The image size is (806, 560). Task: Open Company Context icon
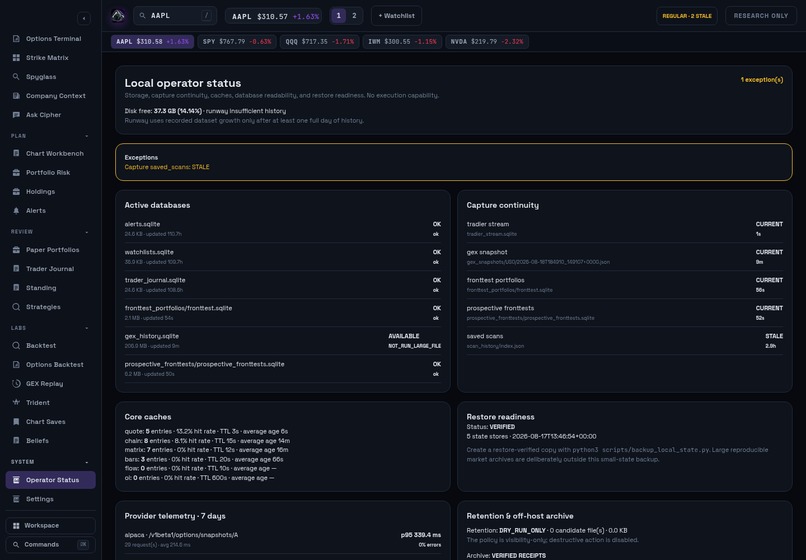click(16, 96)
